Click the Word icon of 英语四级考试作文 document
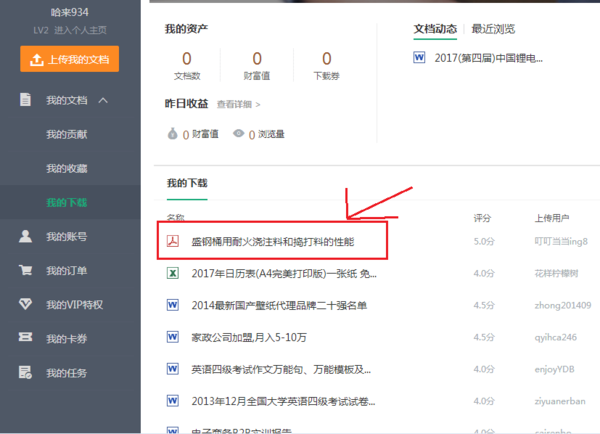Image resolution: width=600 pixels, height=434 pixels. 173,369
